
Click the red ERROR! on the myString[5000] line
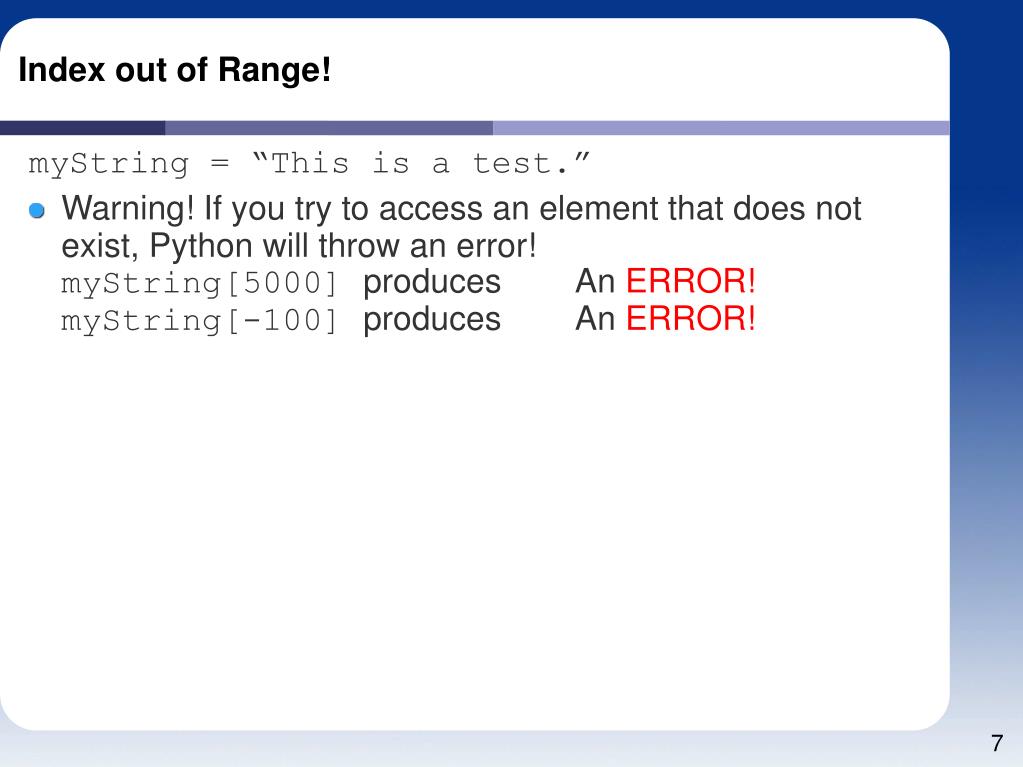tap(691, 281)
